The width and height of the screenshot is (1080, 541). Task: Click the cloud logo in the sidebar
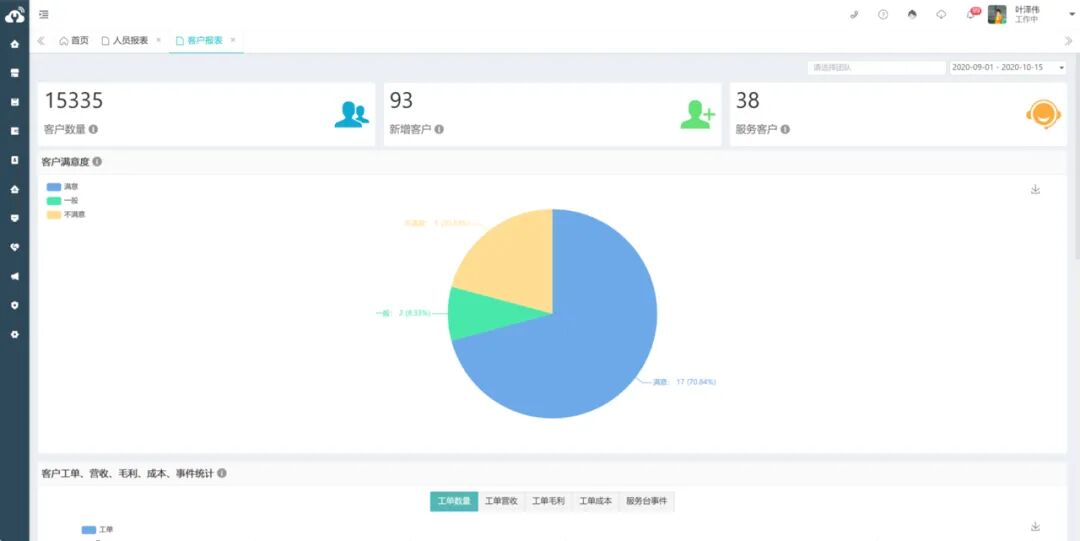tap(14, 14)
